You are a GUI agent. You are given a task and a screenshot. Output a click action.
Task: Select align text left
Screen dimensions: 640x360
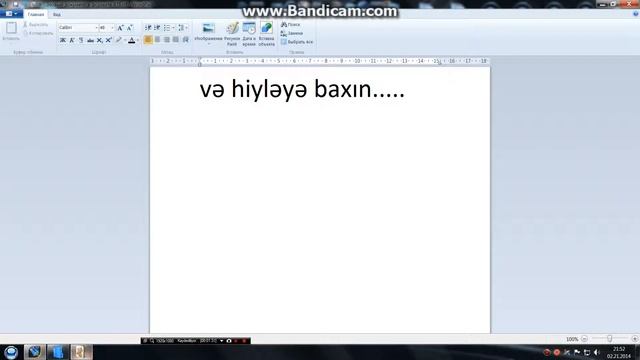click(148, 40)
